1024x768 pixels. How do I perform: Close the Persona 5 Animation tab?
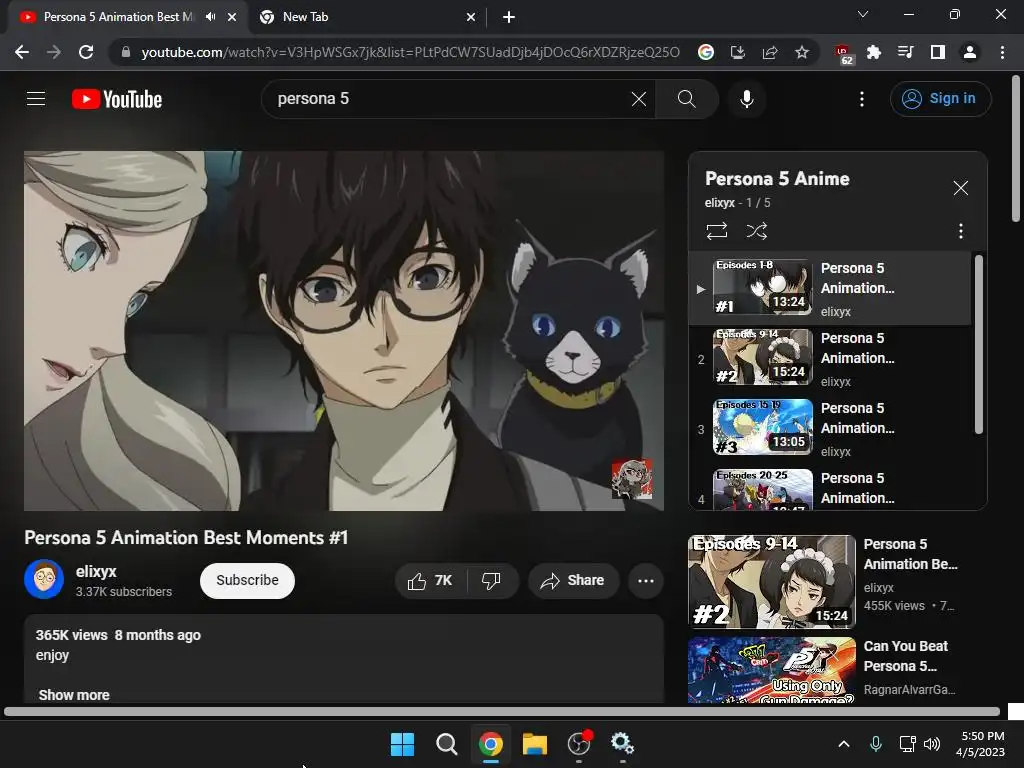232,17
